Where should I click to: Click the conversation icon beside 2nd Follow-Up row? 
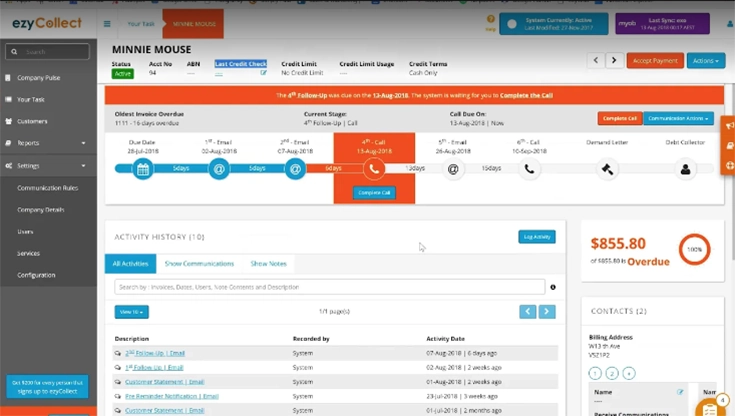point(118,353)
